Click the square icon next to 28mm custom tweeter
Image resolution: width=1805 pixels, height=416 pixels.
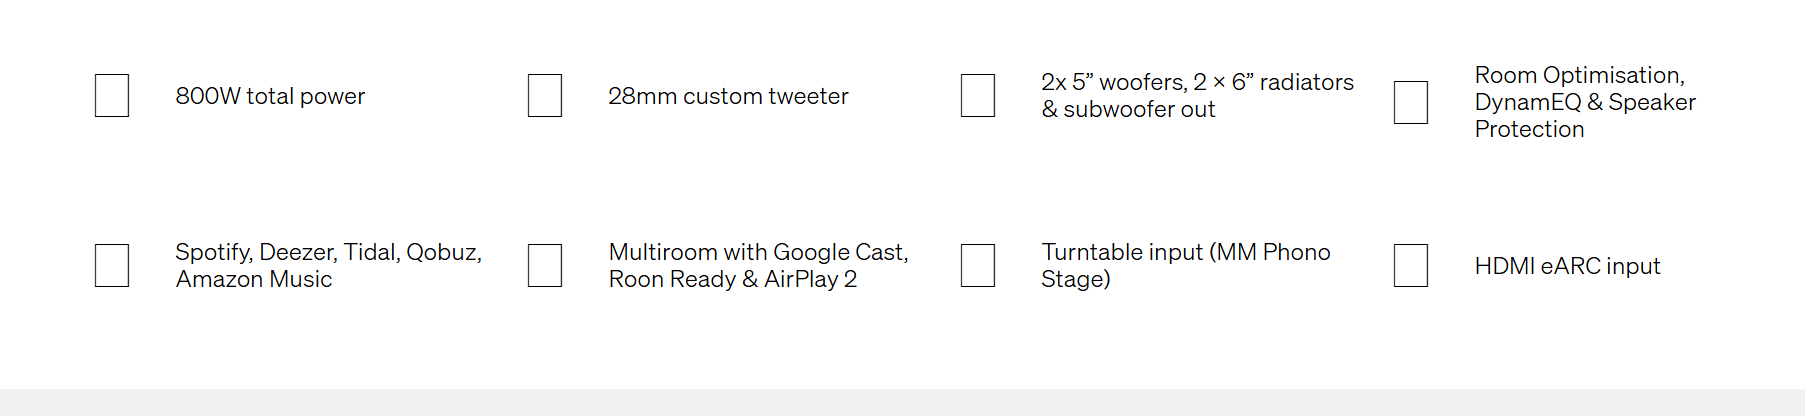pyautogui.click(x=545, y=96)
